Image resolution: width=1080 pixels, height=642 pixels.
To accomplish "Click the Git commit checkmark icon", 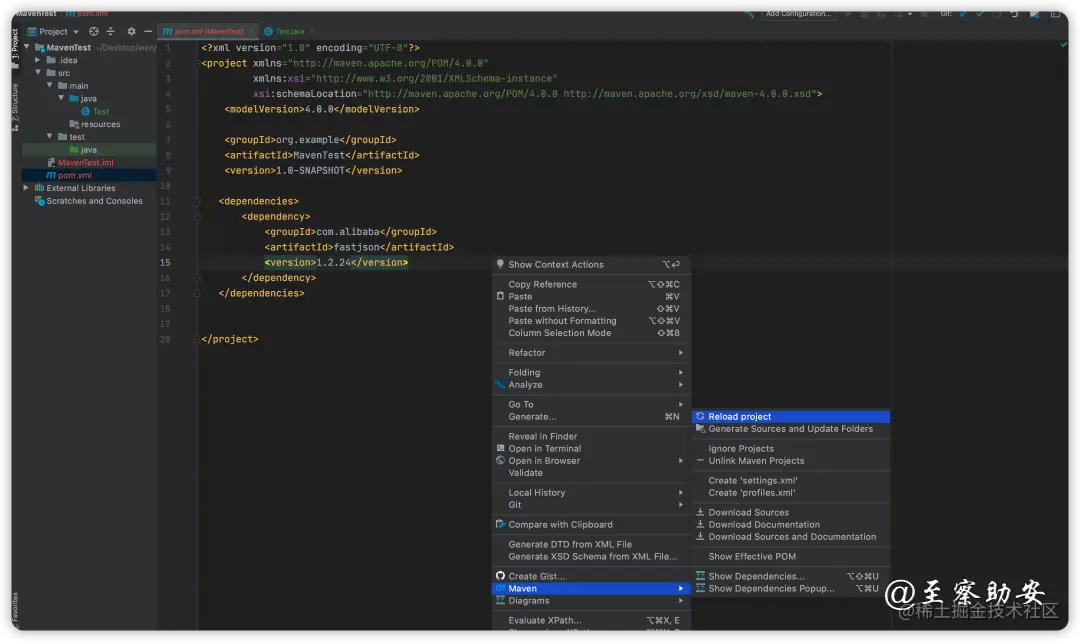I will point(979,14).
